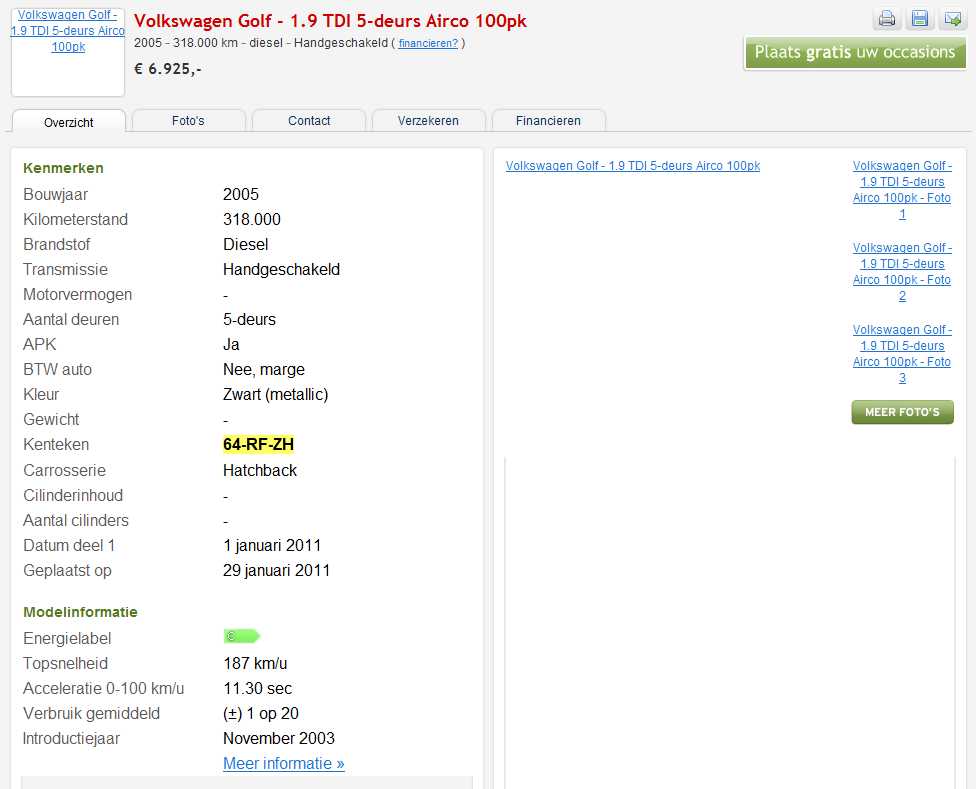
Task: Click the price € 6.925,-
Action: [x=168, y=68]
